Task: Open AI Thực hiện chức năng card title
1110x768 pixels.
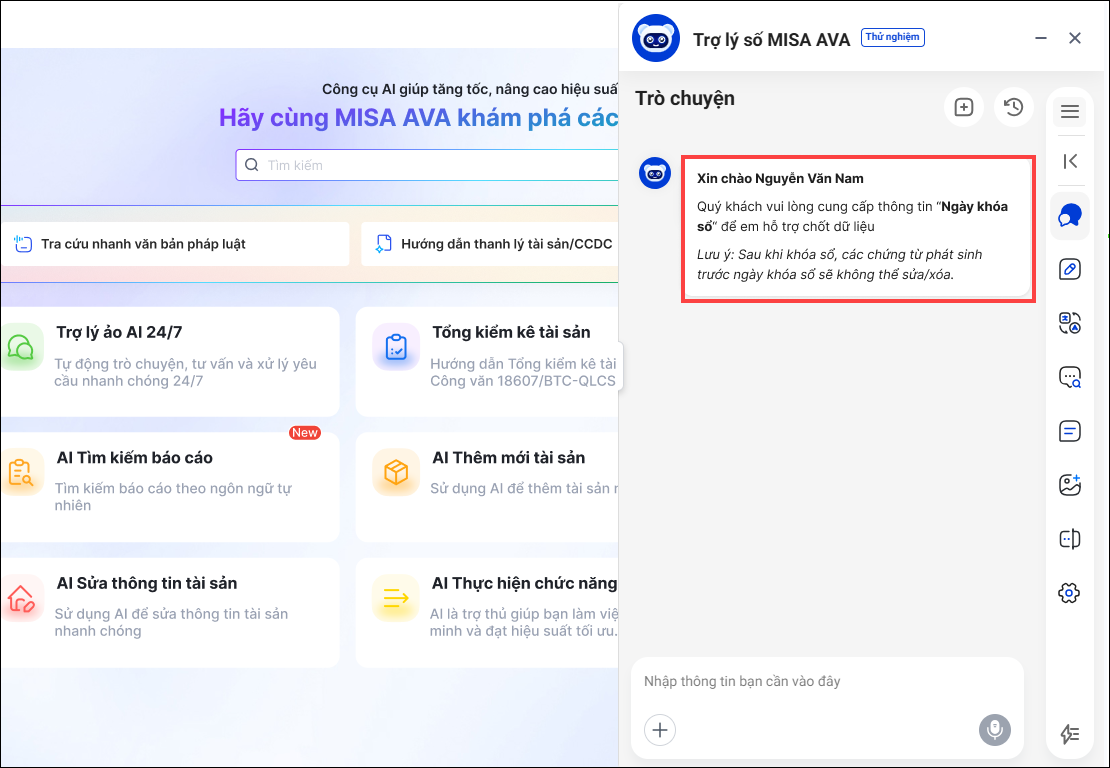Action: 525,583
